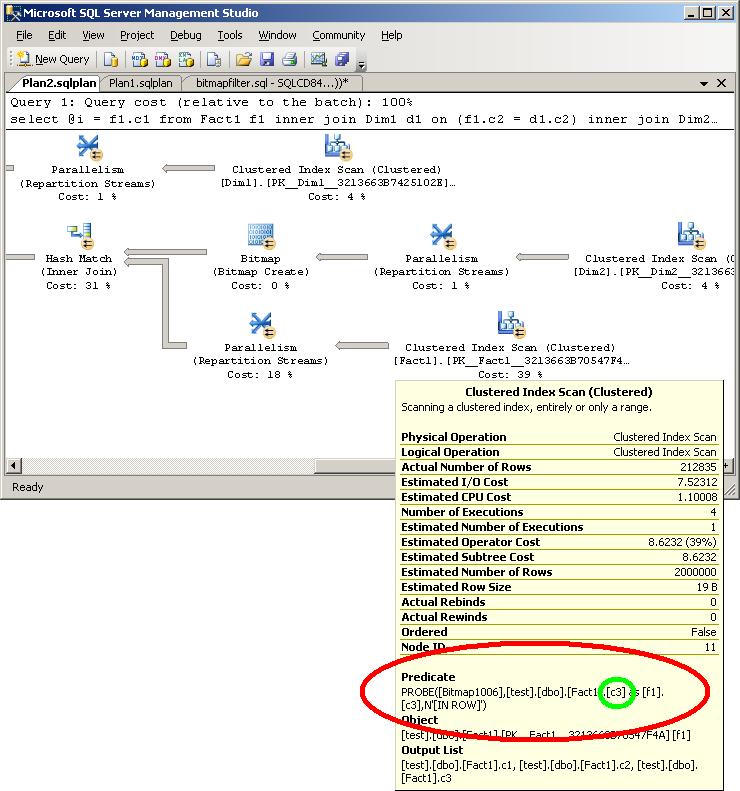The width and height of the screenshot is (740, 791).
Task: Switch to the Plan2.sqlplan tab
Action: pyautogui.click(x=59, y=83)
